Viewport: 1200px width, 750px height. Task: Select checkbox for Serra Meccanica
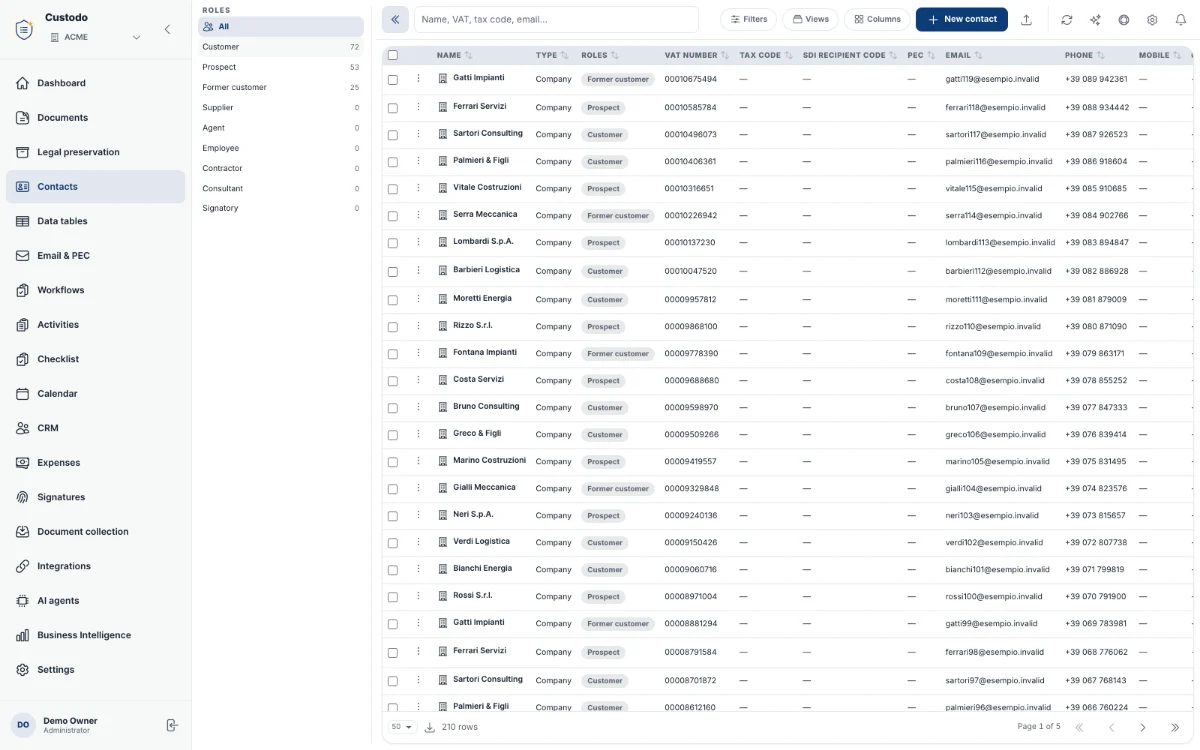click(x=393, y=215)
